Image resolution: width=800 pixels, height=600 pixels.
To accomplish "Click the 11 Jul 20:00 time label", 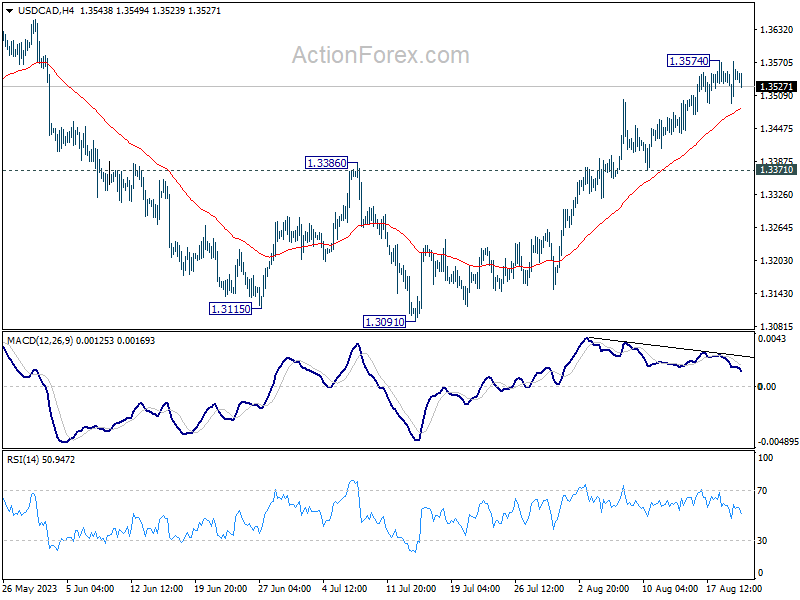I will pos(411,589).
